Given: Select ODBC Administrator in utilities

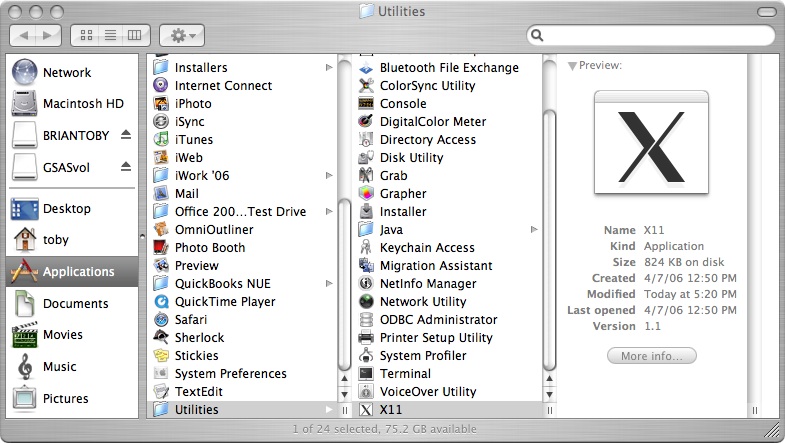Looking at the screenshot, I should (439, 319).
